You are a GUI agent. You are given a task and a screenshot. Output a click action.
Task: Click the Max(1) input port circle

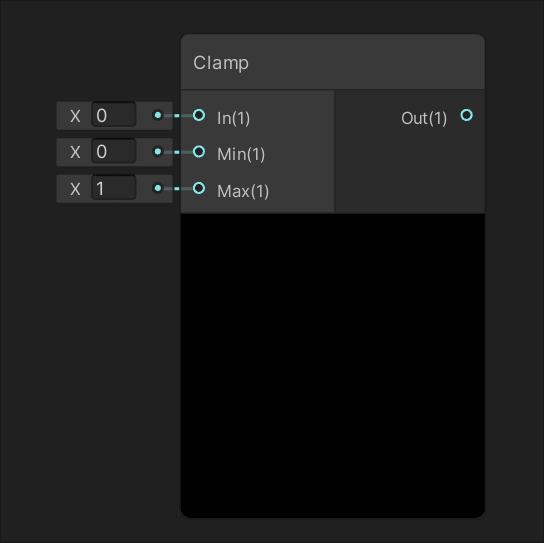199,188
